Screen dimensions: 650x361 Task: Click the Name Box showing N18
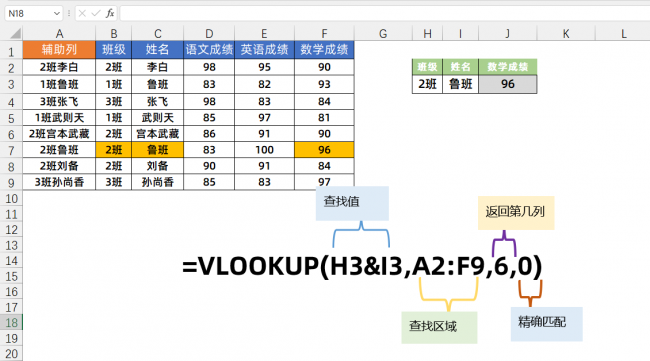[x=33, y=13]
